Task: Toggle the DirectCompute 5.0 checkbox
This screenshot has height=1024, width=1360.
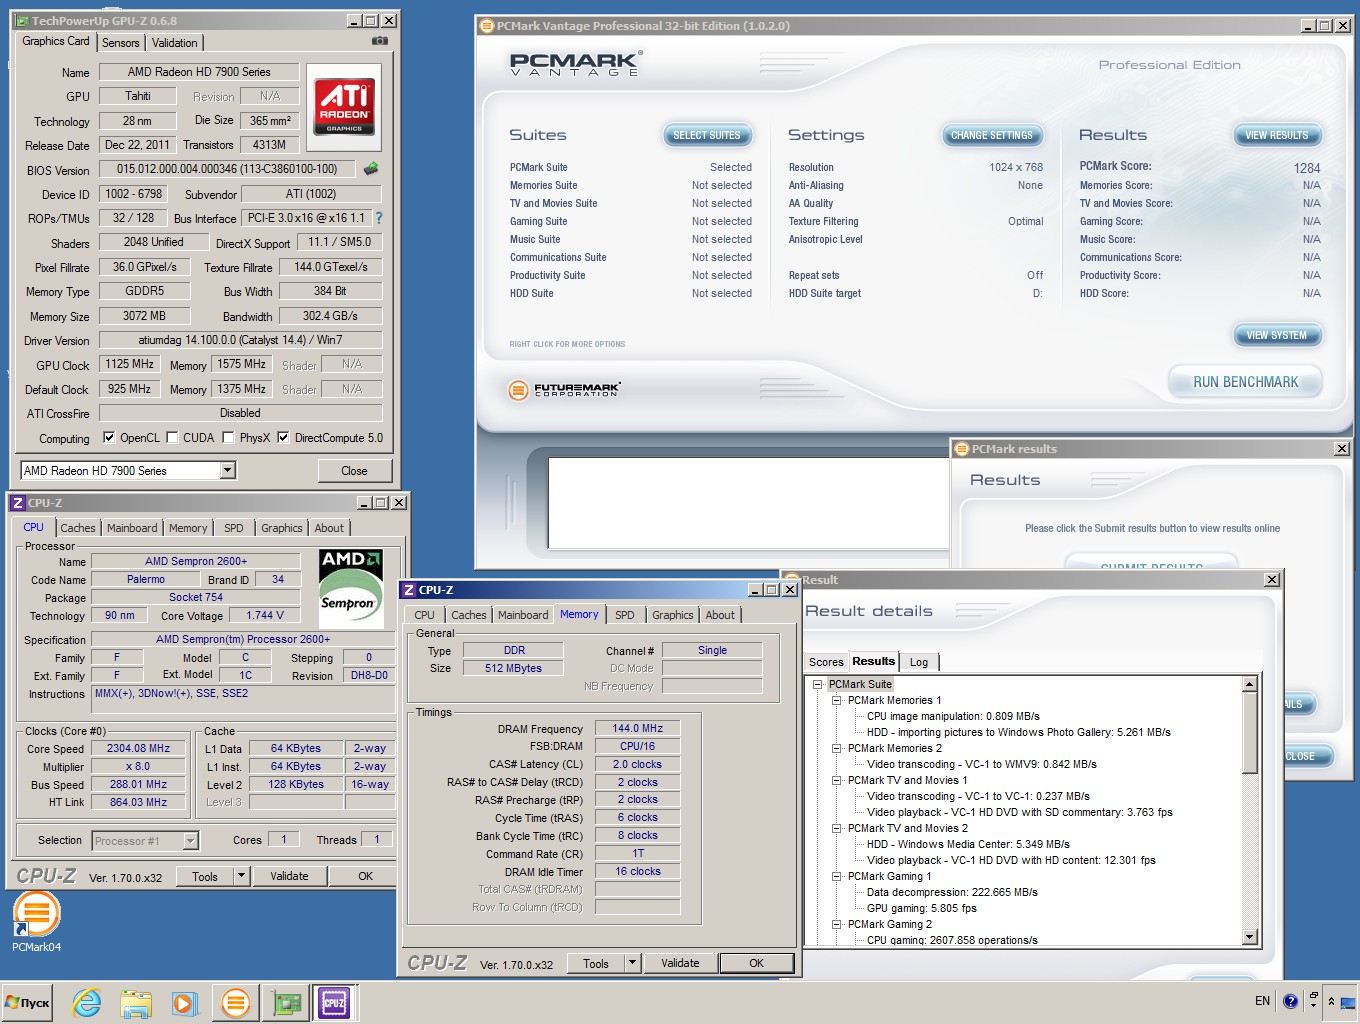Action: [x=283, y=437]
